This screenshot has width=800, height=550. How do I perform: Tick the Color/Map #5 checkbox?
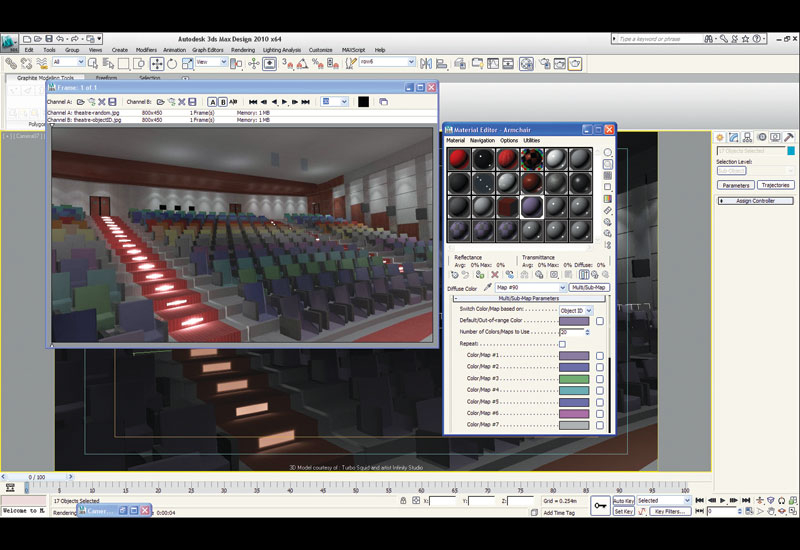click(x=600, y=402)
